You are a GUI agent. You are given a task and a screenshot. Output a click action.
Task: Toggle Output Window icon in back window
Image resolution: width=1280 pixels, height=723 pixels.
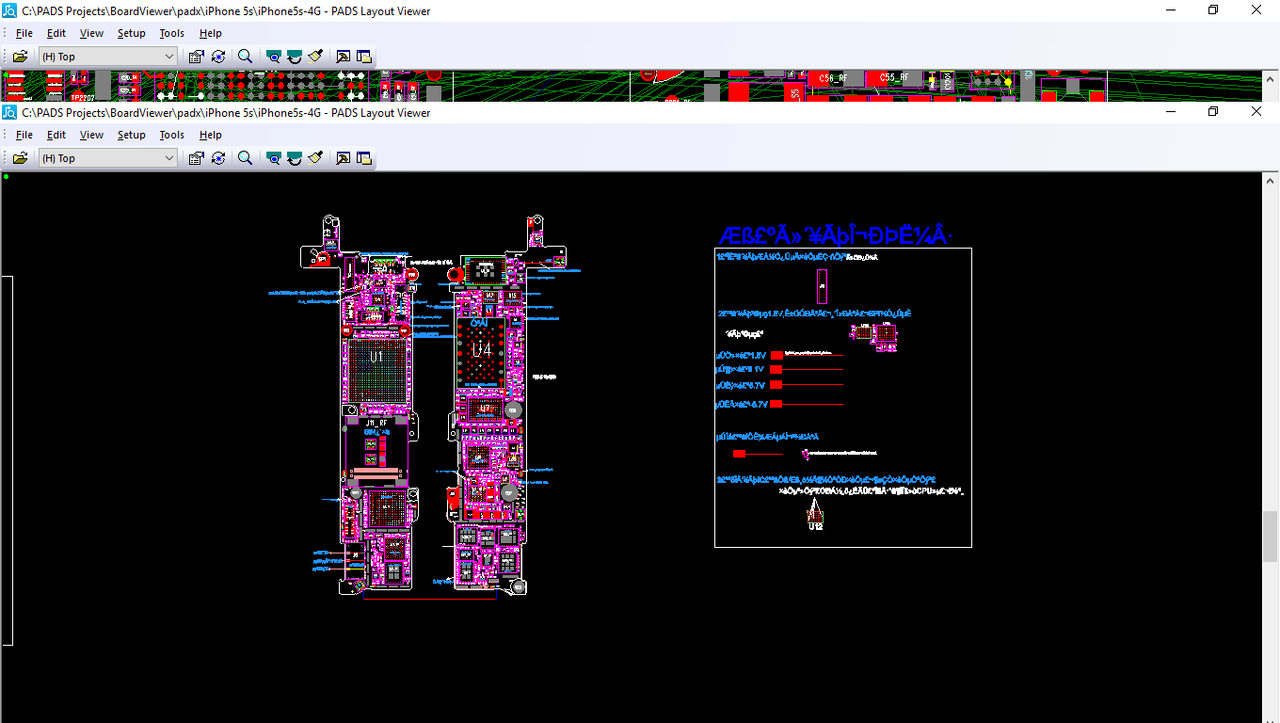pos(343,57)
